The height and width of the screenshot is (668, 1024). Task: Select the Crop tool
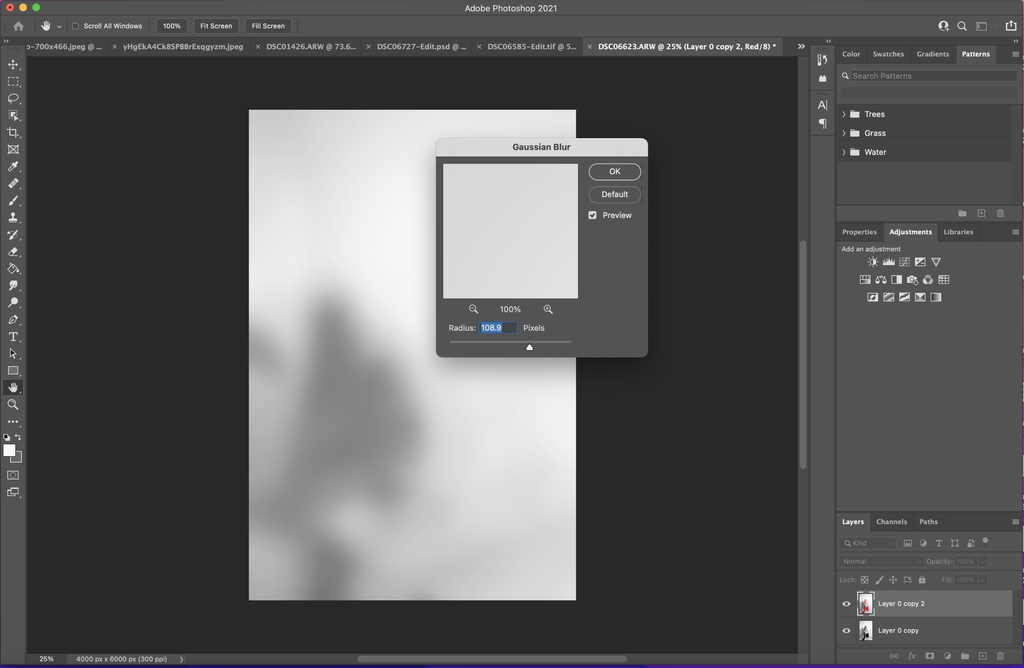[13, 131]
